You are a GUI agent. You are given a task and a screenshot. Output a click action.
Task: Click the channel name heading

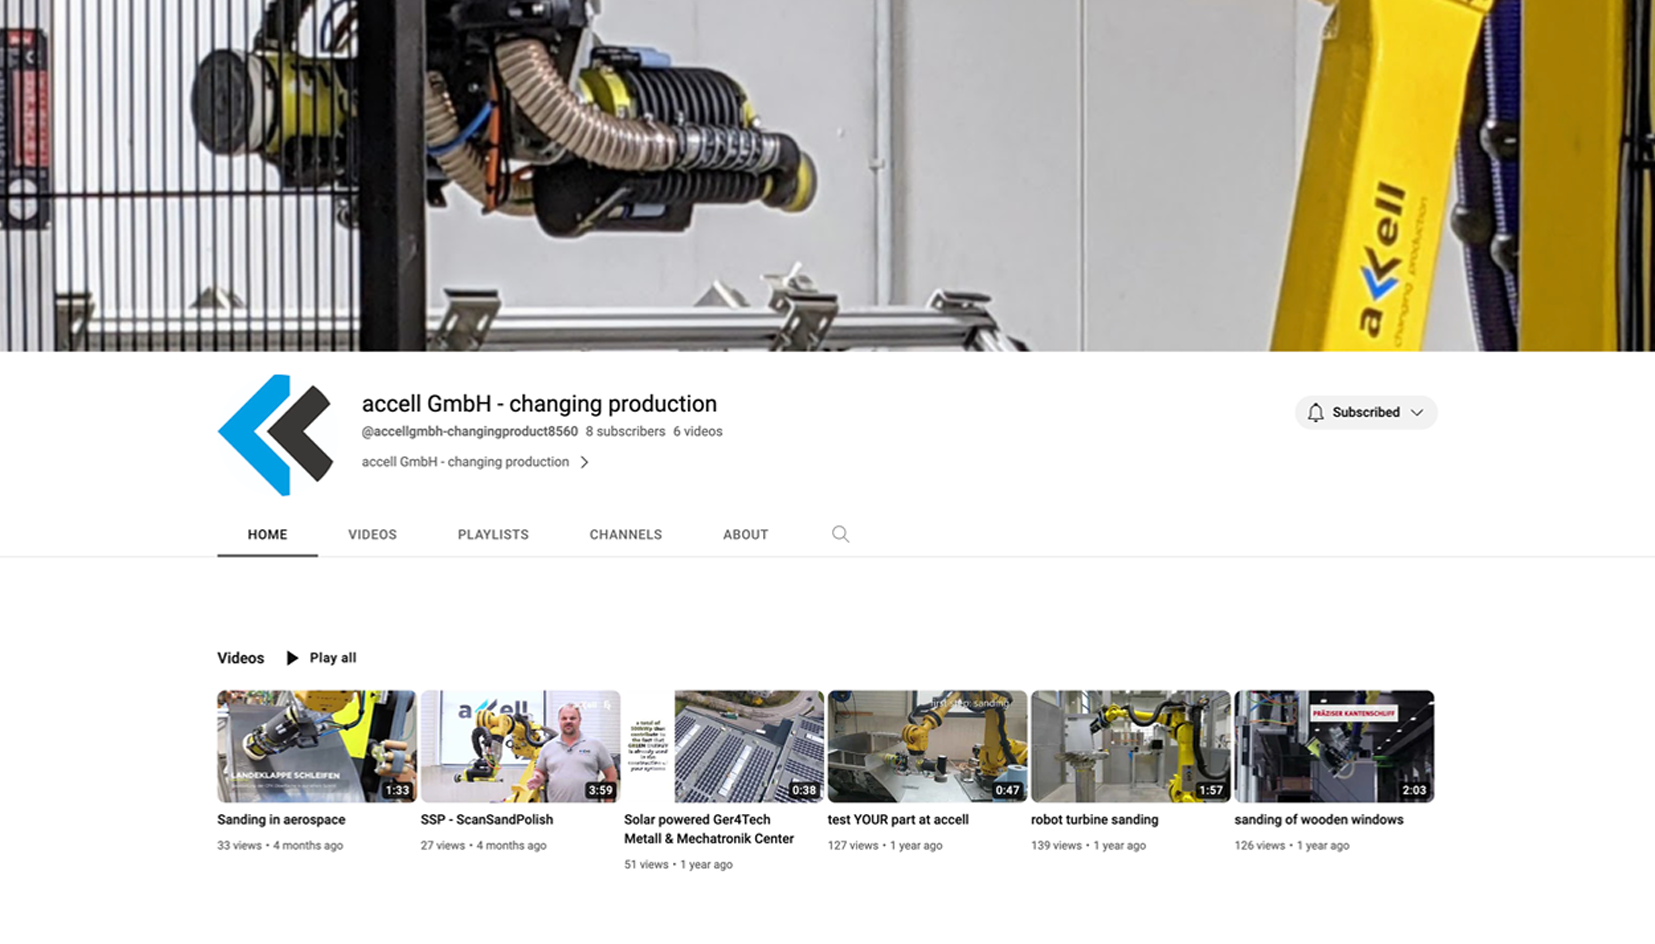[x=539, y=403]
